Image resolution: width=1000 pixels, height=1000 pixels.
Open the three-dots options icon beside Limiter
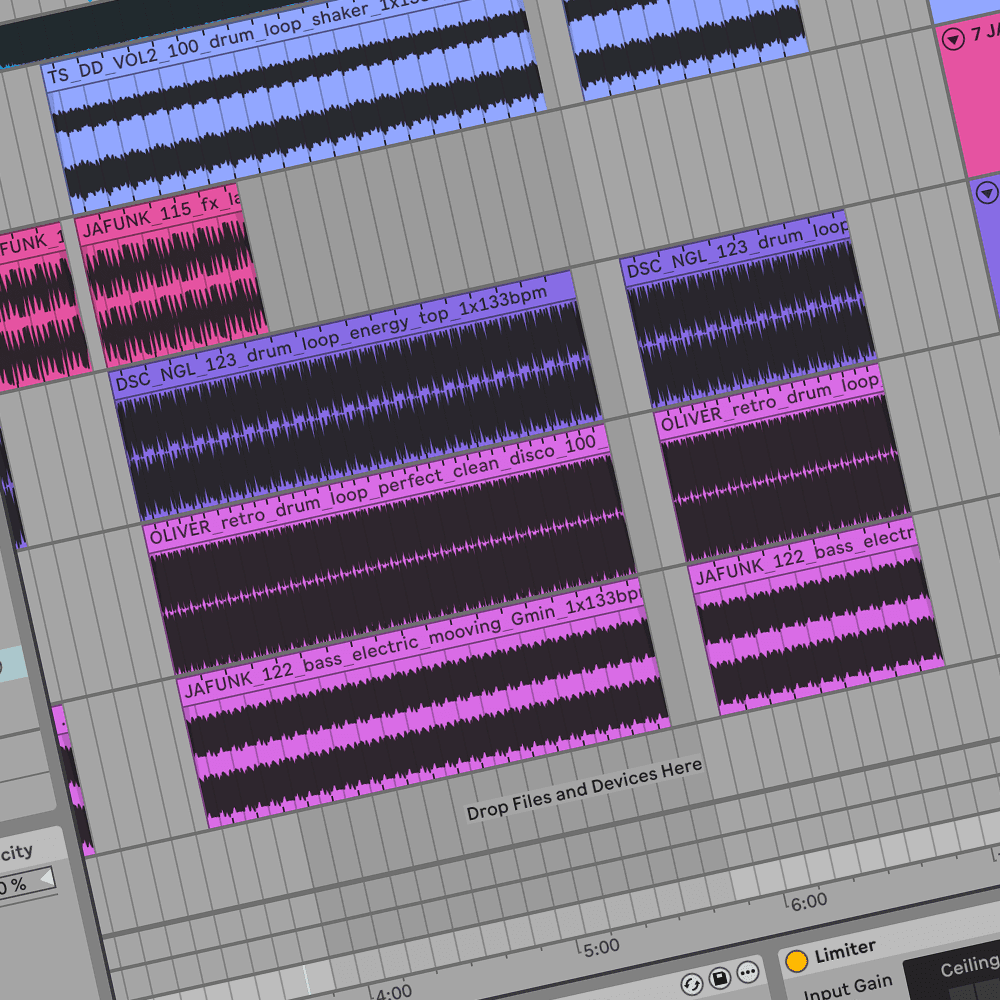pos(747,972)
